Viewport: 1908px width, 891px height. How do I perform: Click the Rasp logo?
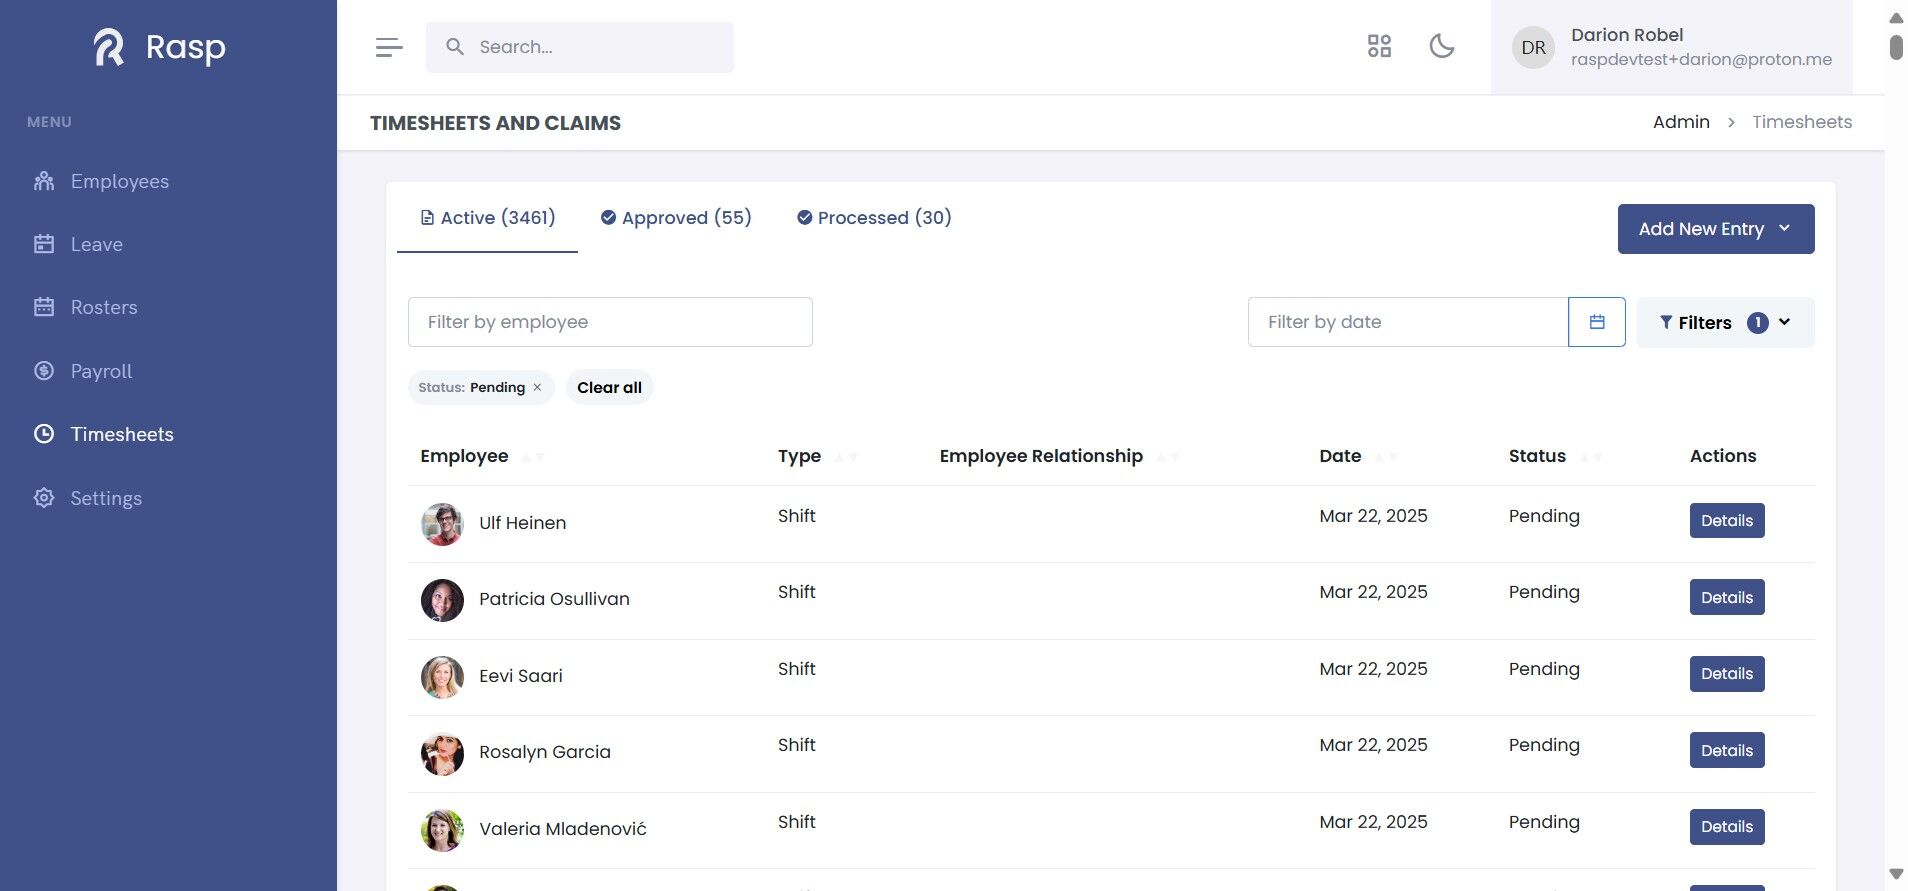pyautogui.click(x=160, y=47)
